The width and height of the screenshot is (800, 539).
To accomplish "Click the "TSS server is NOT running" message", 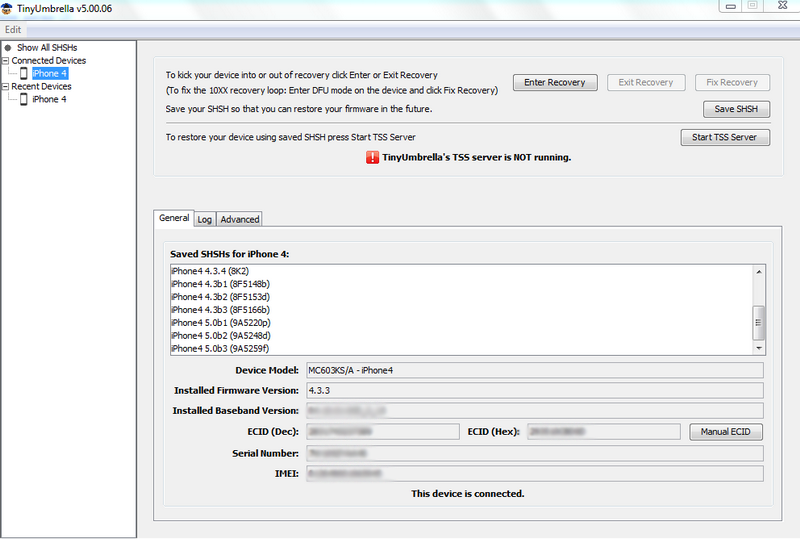I will (477, 157).
